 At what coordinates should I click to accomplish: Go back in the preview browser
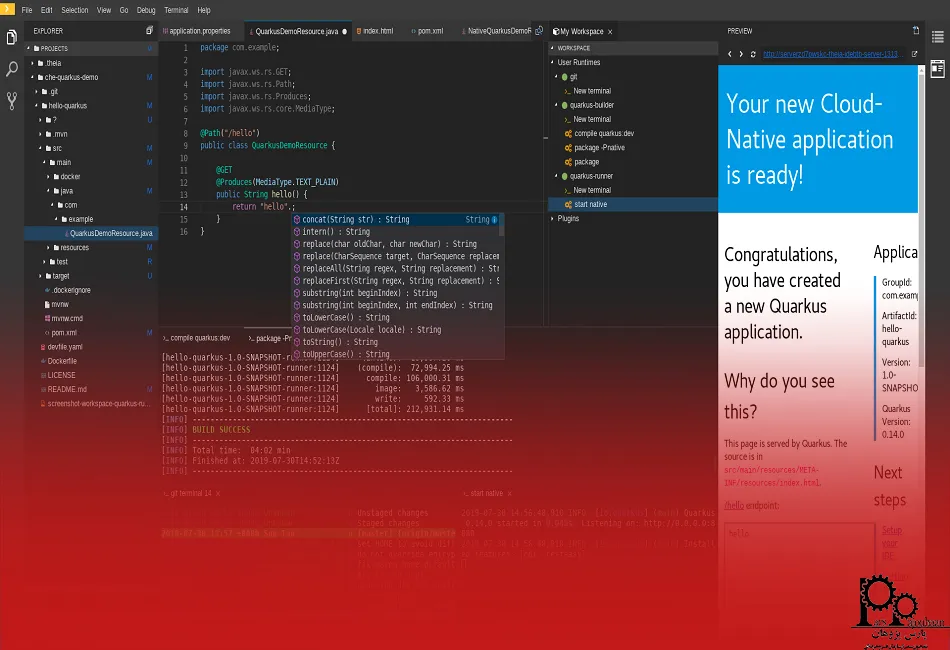[729, 54]
